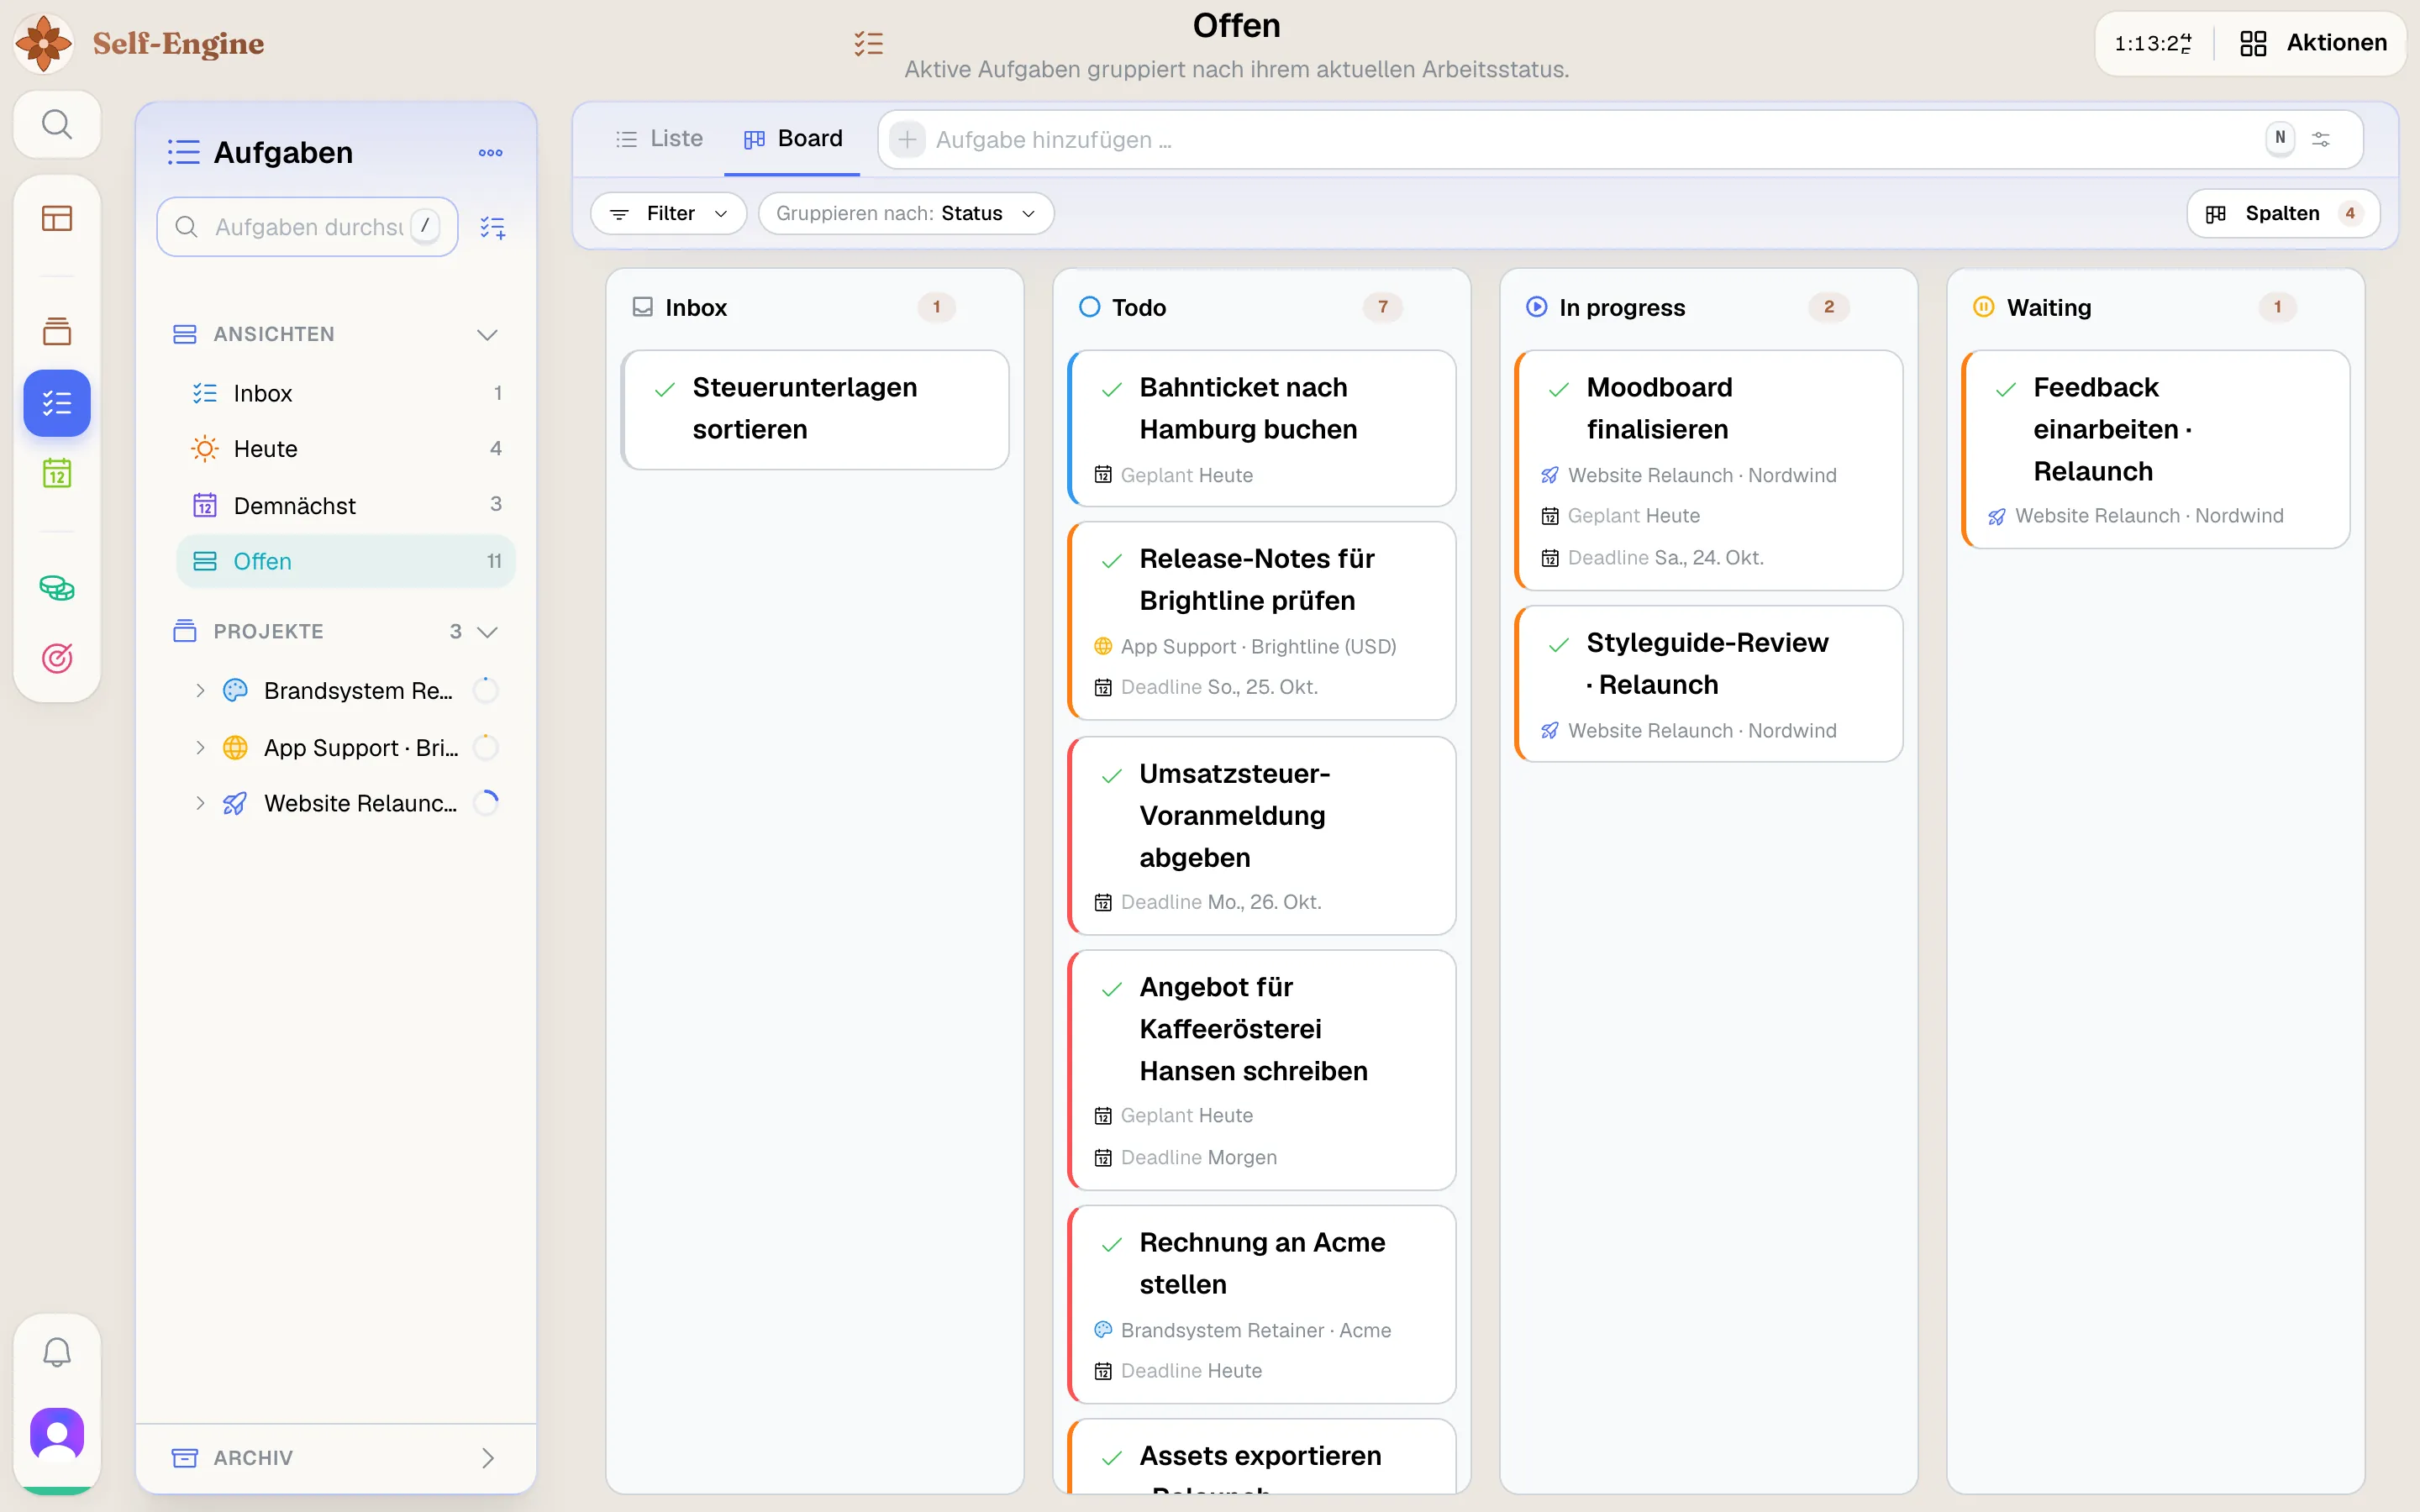2420x1512 pixels.
Task: Check off Feedback einarbeiten · Relaunch
Action: coord(2005,390)
